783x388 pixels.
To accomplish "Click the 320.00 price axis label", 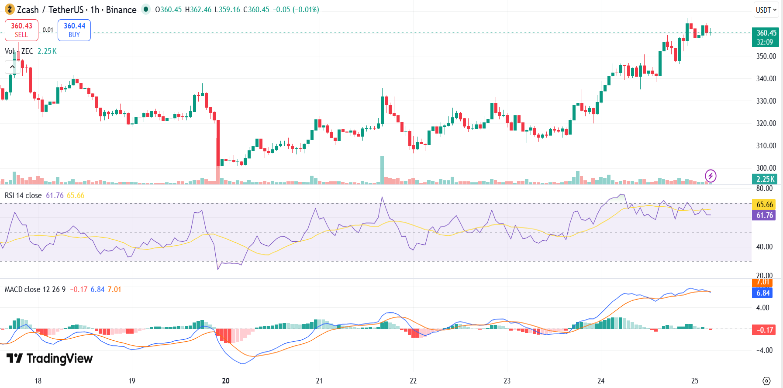I will [x=766, y=123].
